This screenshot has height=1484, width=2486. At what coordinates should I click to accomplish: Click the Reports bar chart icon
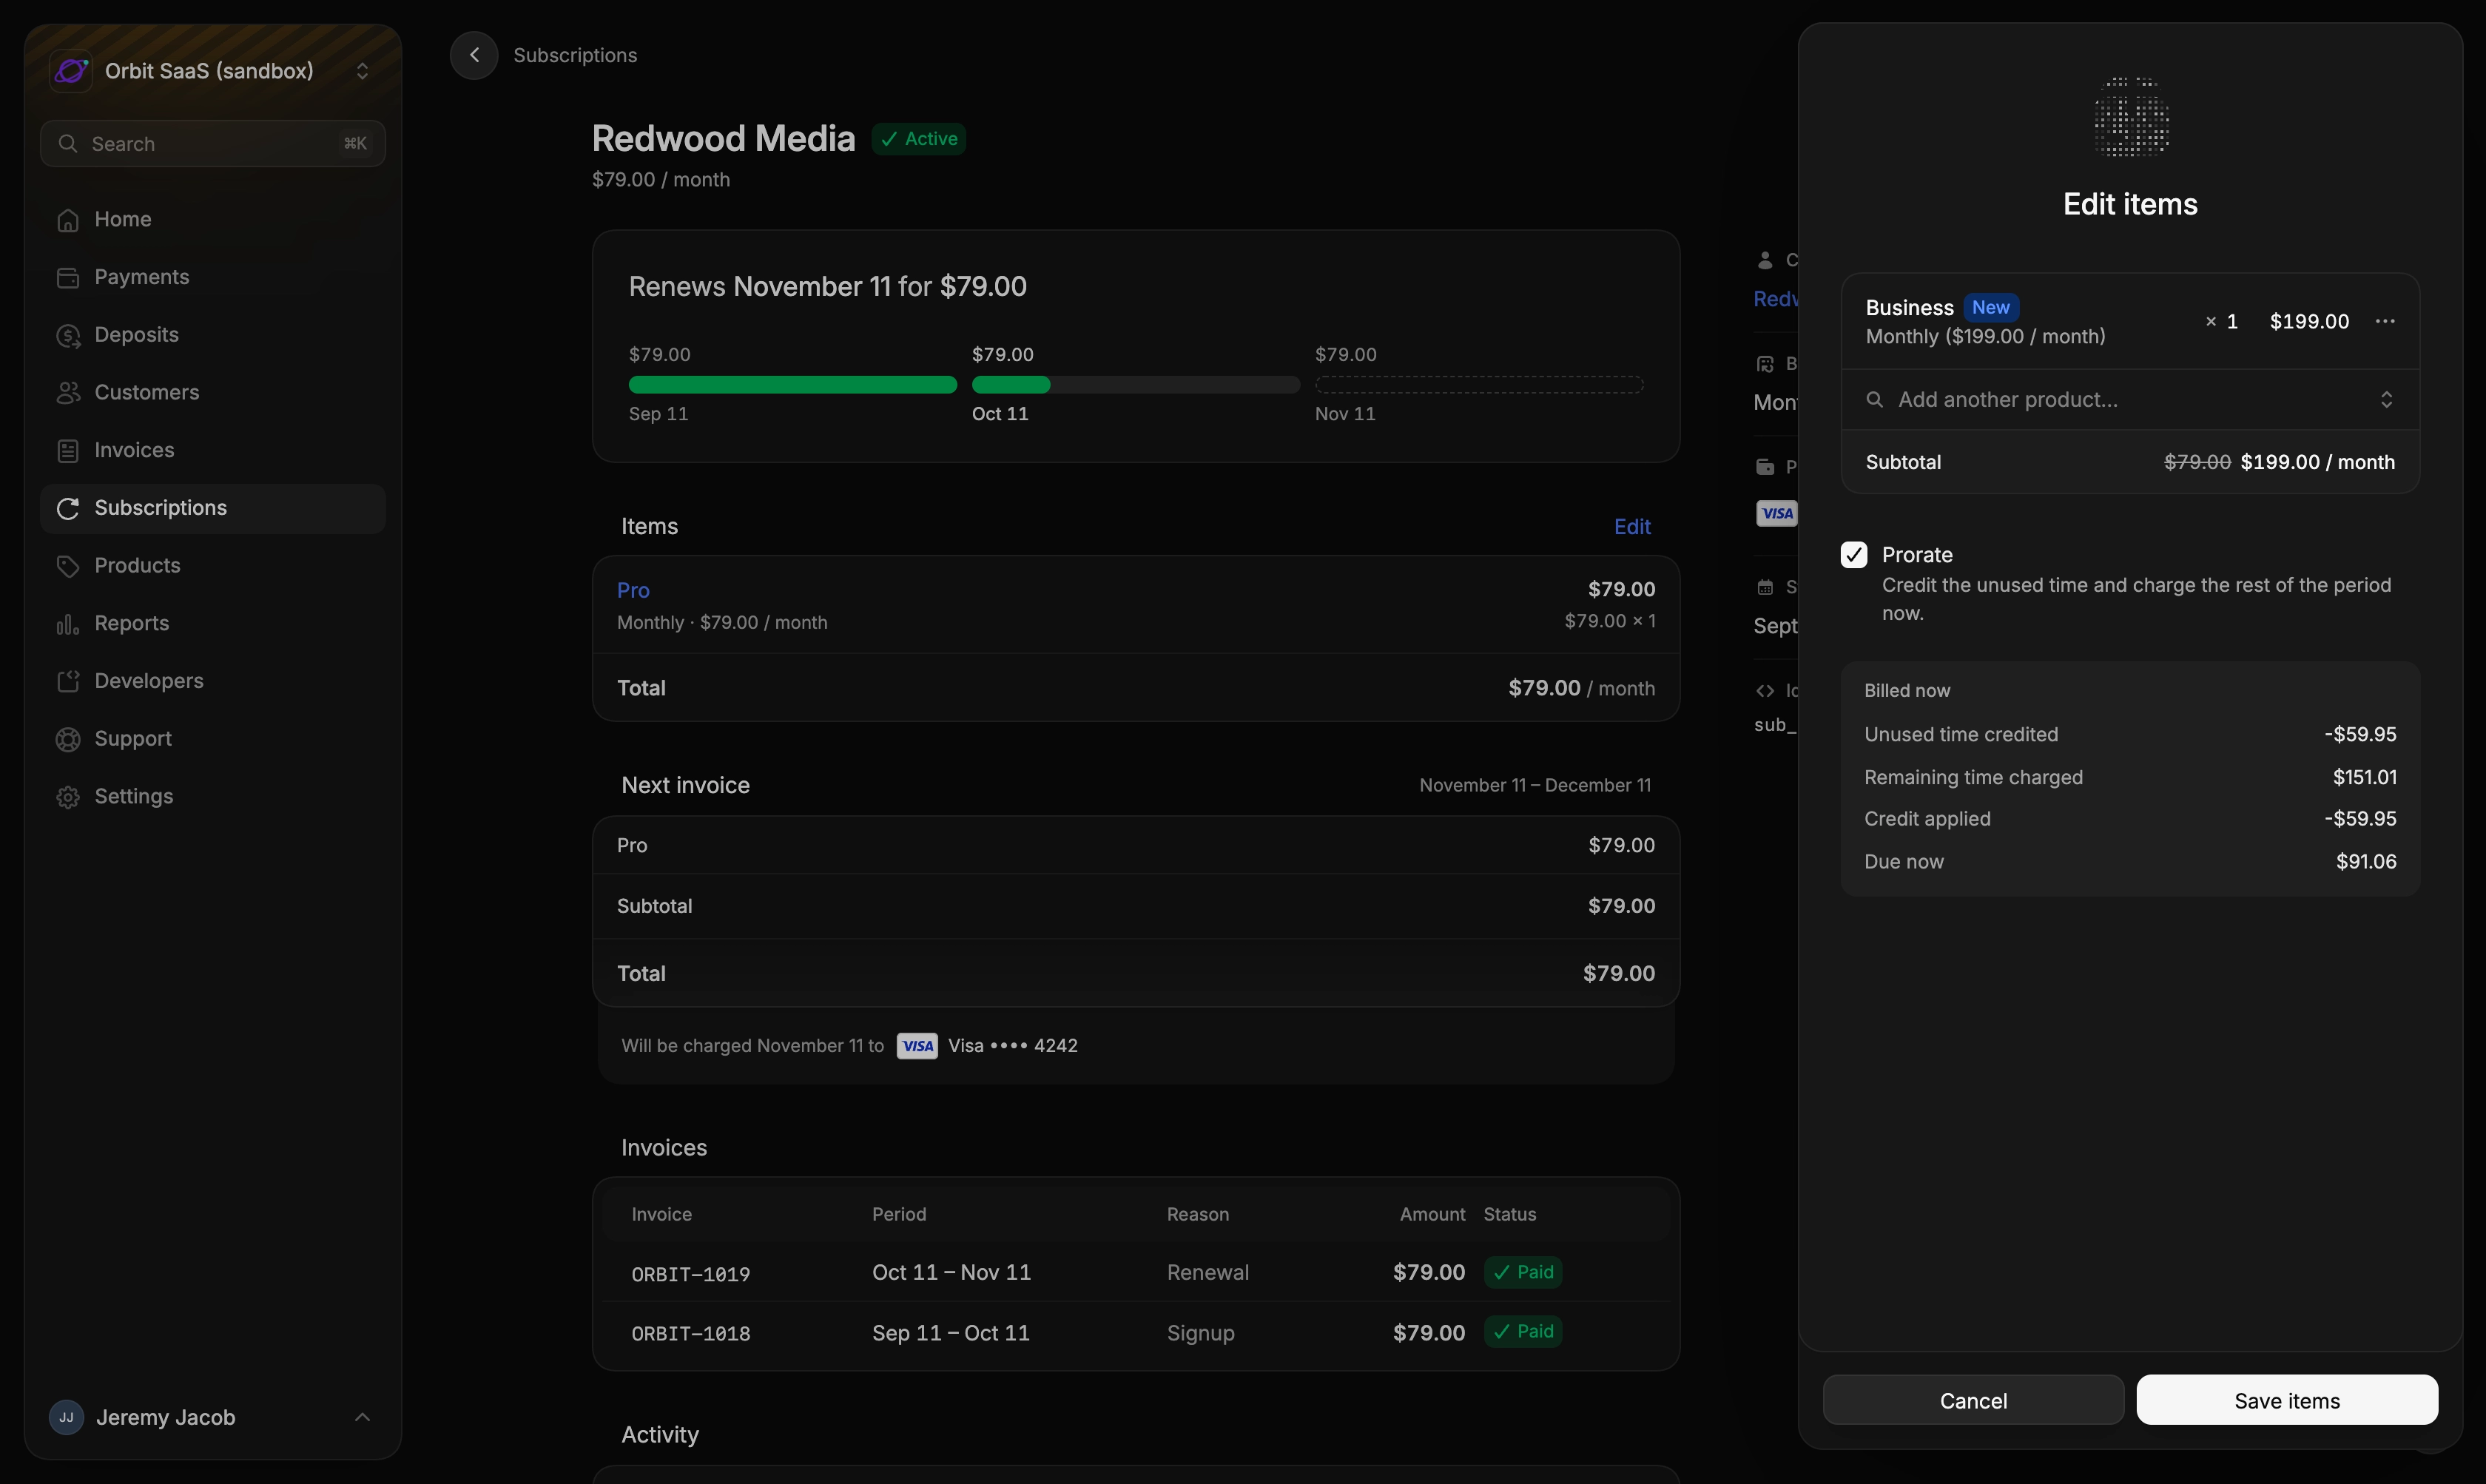coord(68,624)
